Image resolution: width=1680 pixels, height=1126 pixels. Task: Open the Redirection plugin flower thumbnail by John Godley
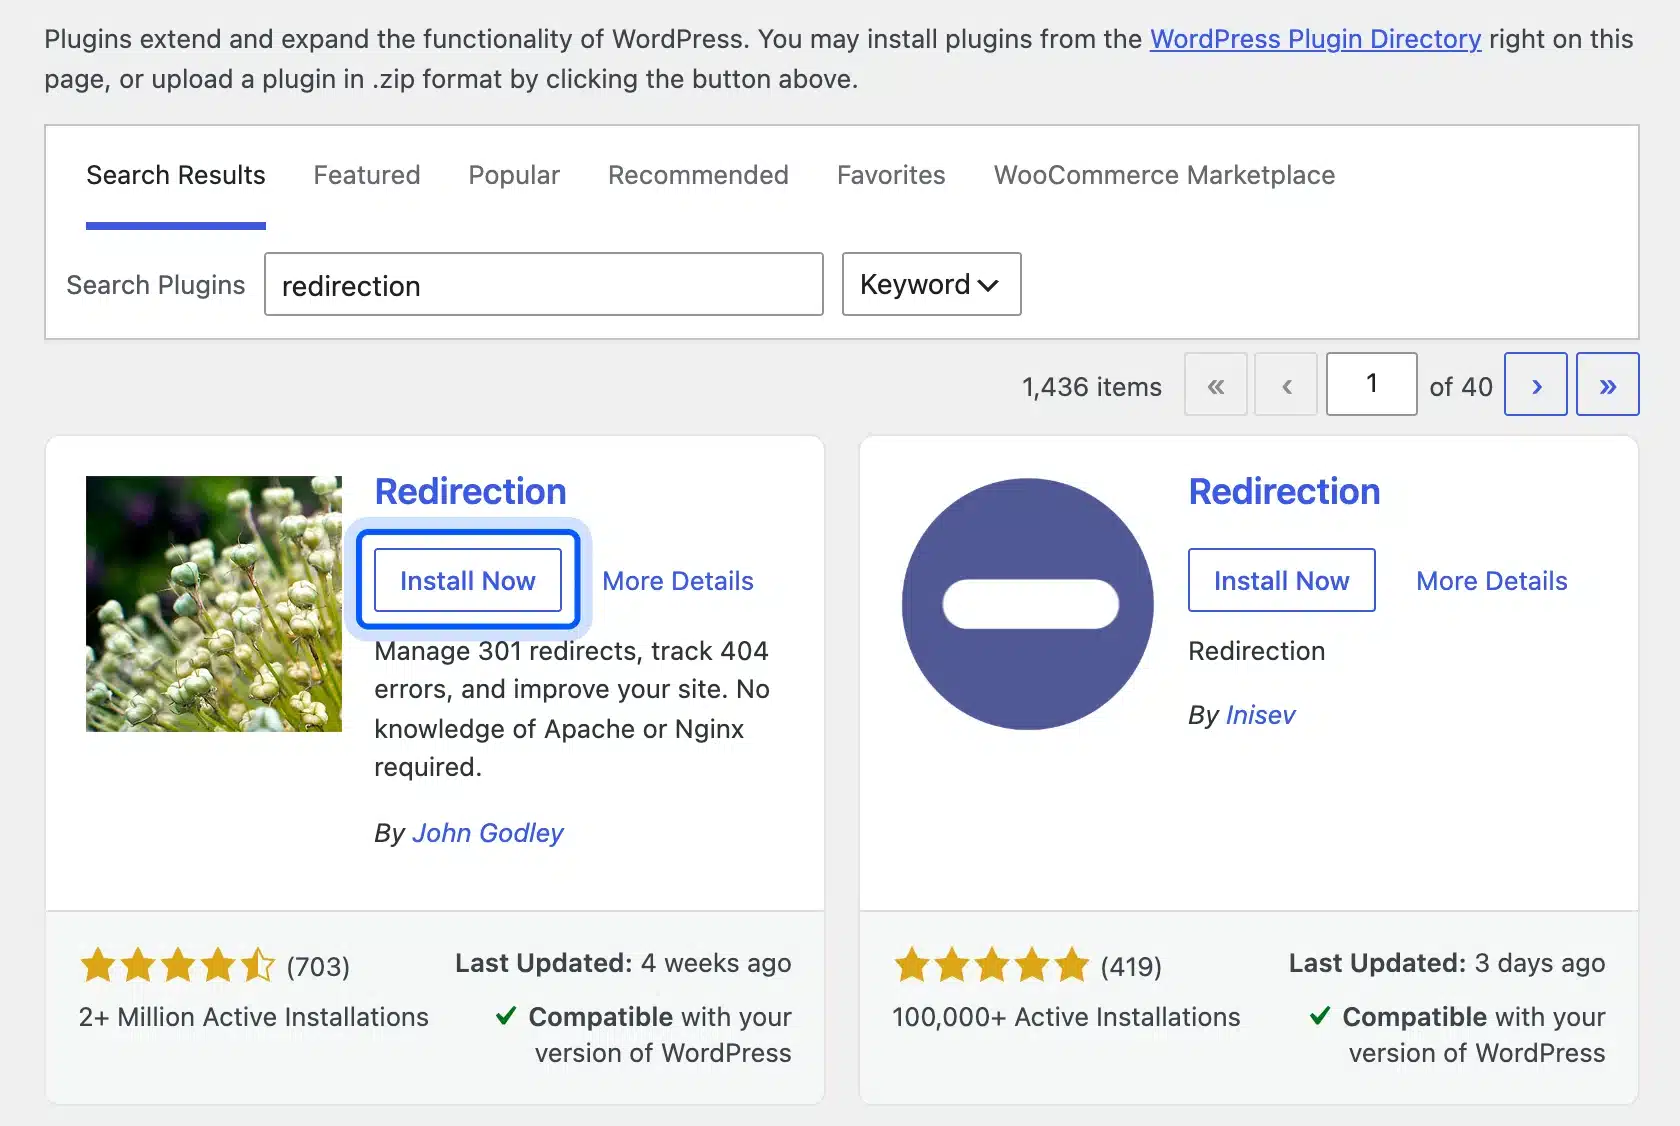click(214, 604)
